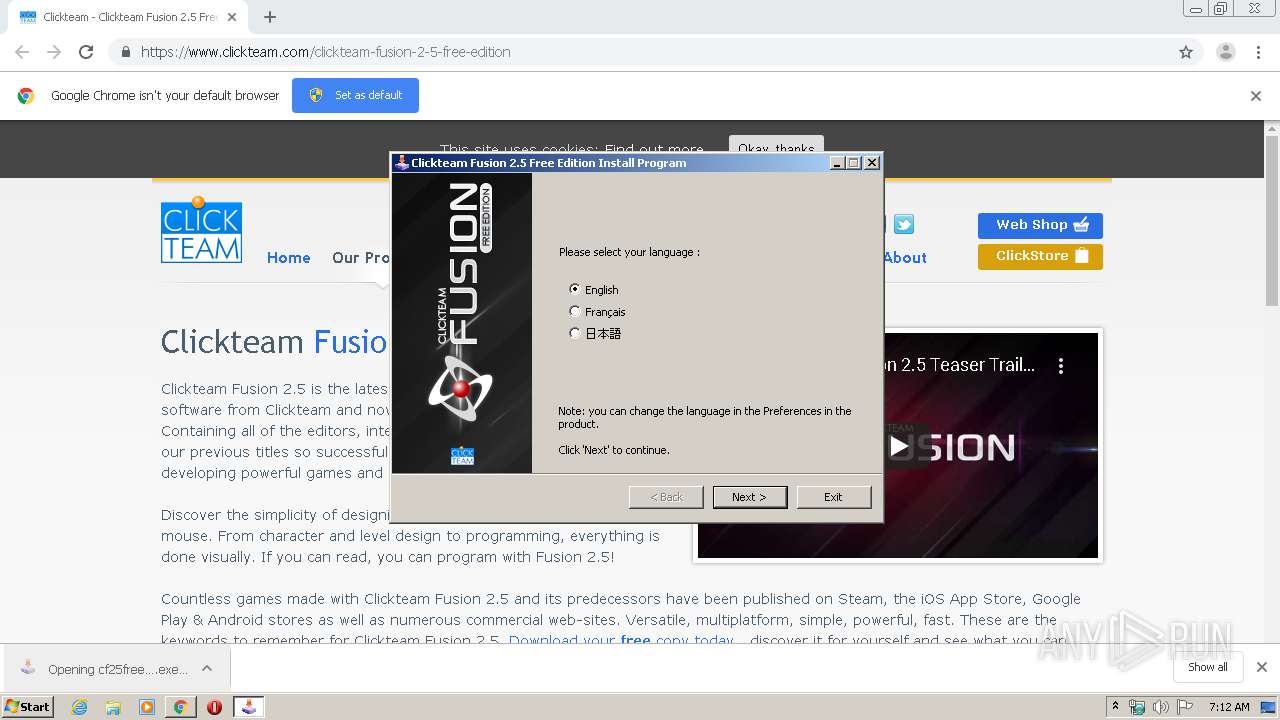Click Next in the installer

point(749,497)
